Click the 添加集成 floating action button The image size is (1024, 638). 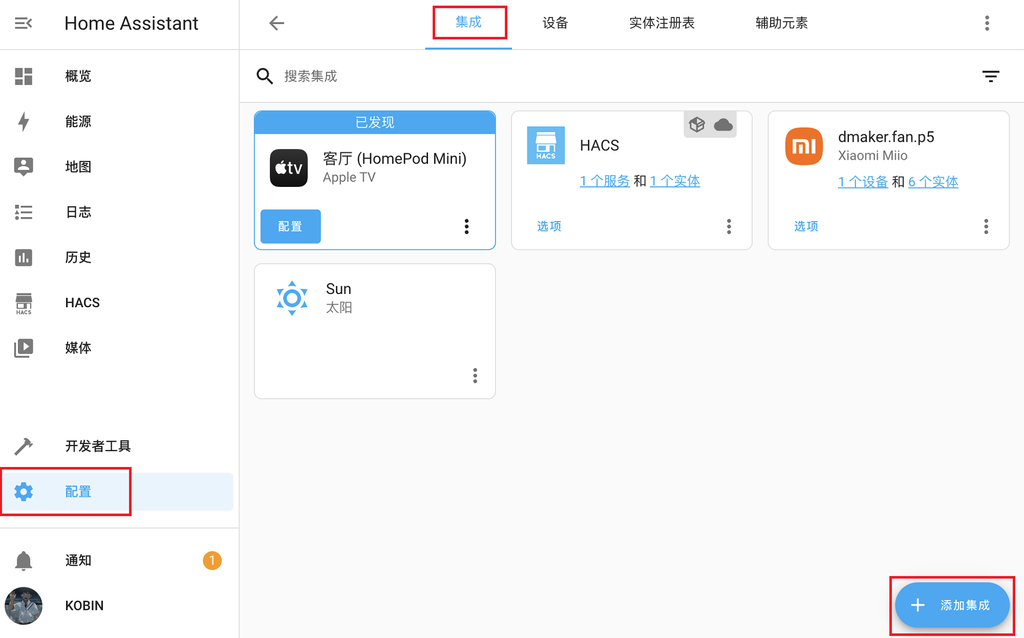pyautogui.click(x=951, y=605)
